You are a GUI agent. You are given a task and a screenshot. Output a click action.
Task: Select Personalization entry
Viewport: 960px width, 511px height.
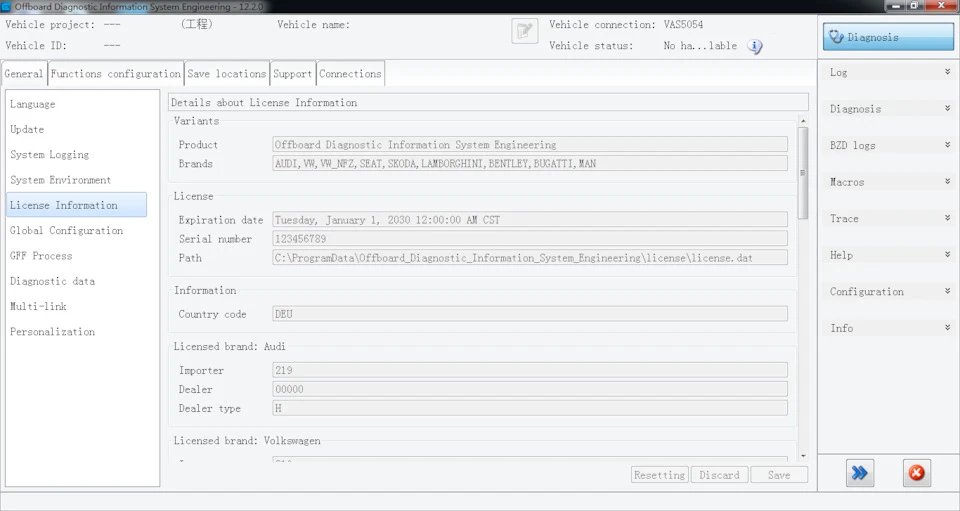pos(52,332)
